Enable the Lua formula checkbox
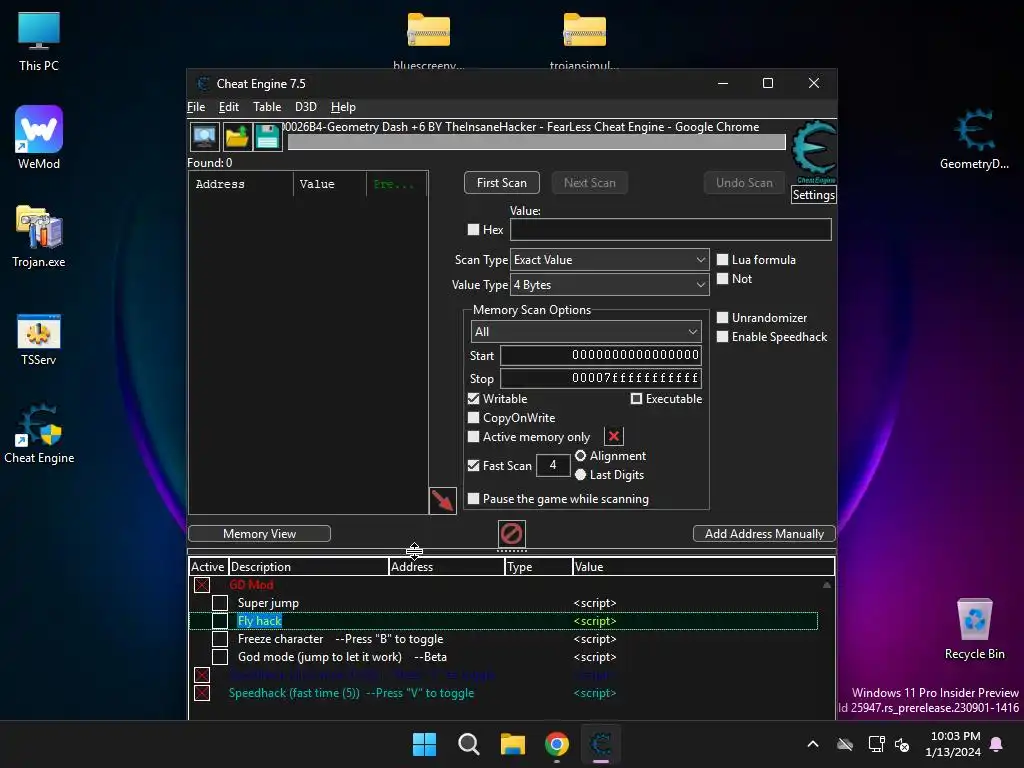The height and width of the screenshot is (768, 1024). point(722,260)
